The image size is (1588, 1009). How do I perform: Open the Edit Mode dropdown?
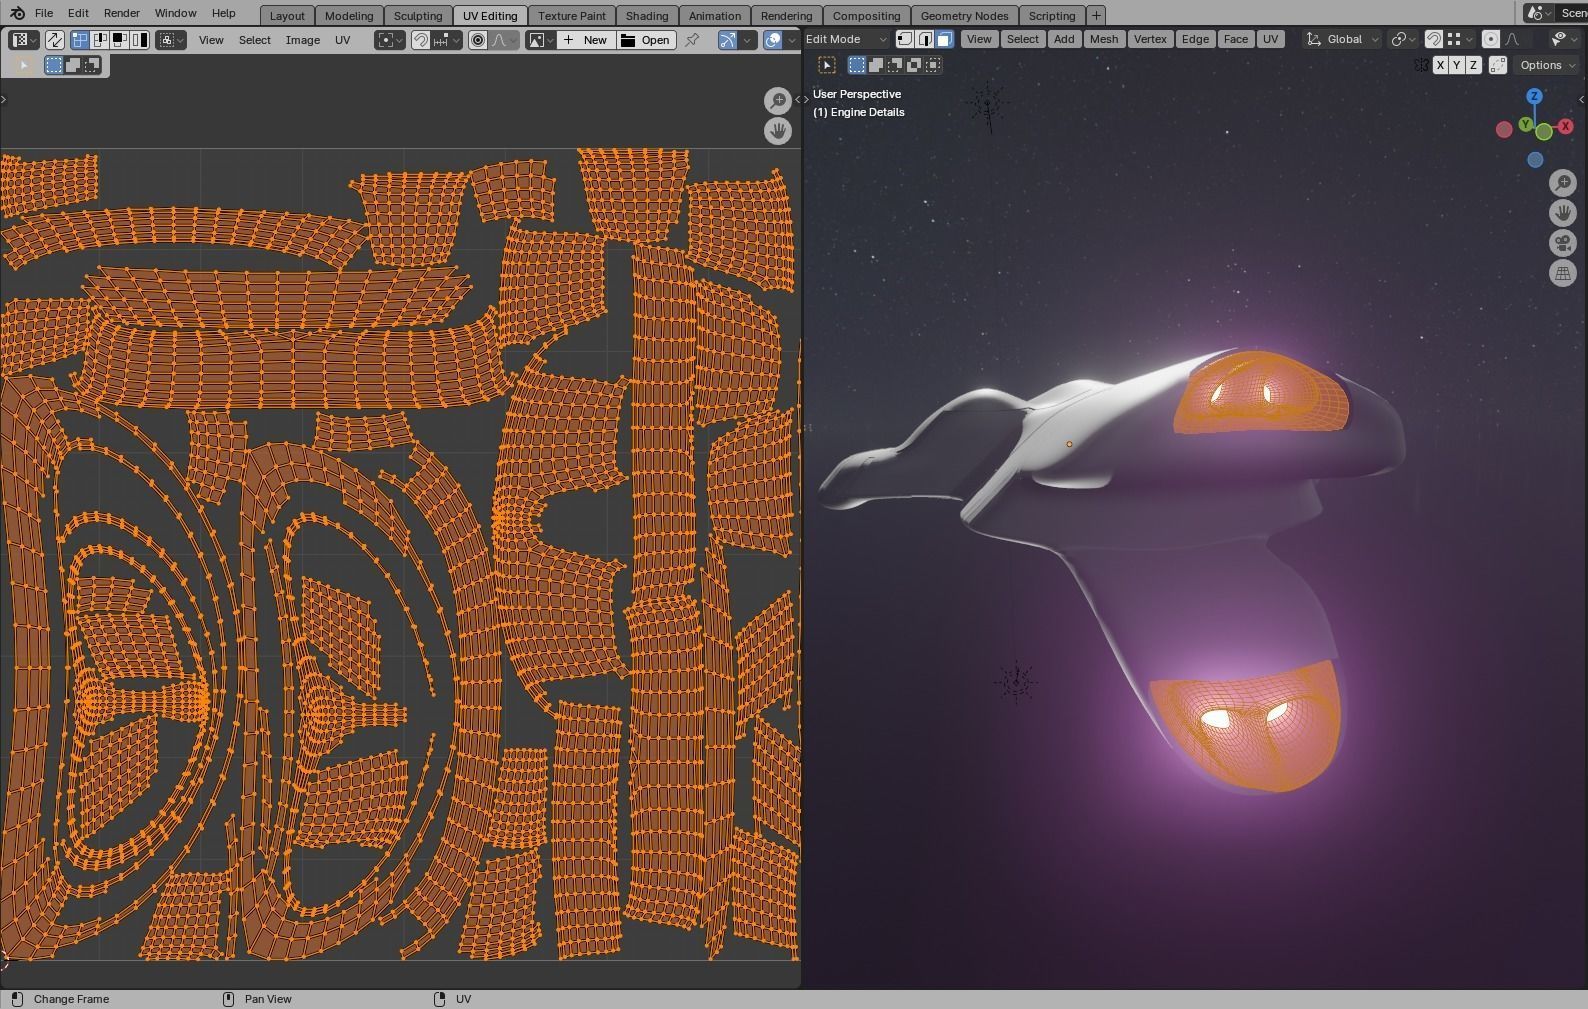tap(846, 39)
